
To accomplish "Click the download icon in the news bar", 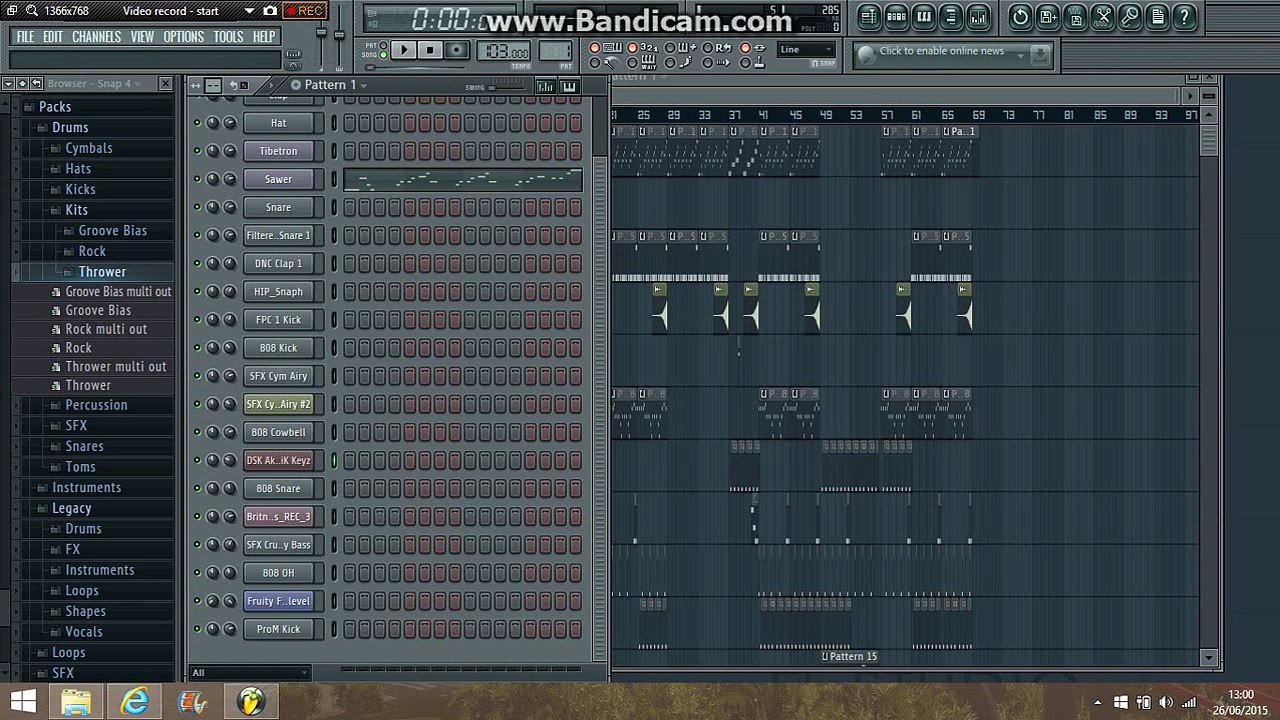I will pyautogui.click(x=1040, y=55).
